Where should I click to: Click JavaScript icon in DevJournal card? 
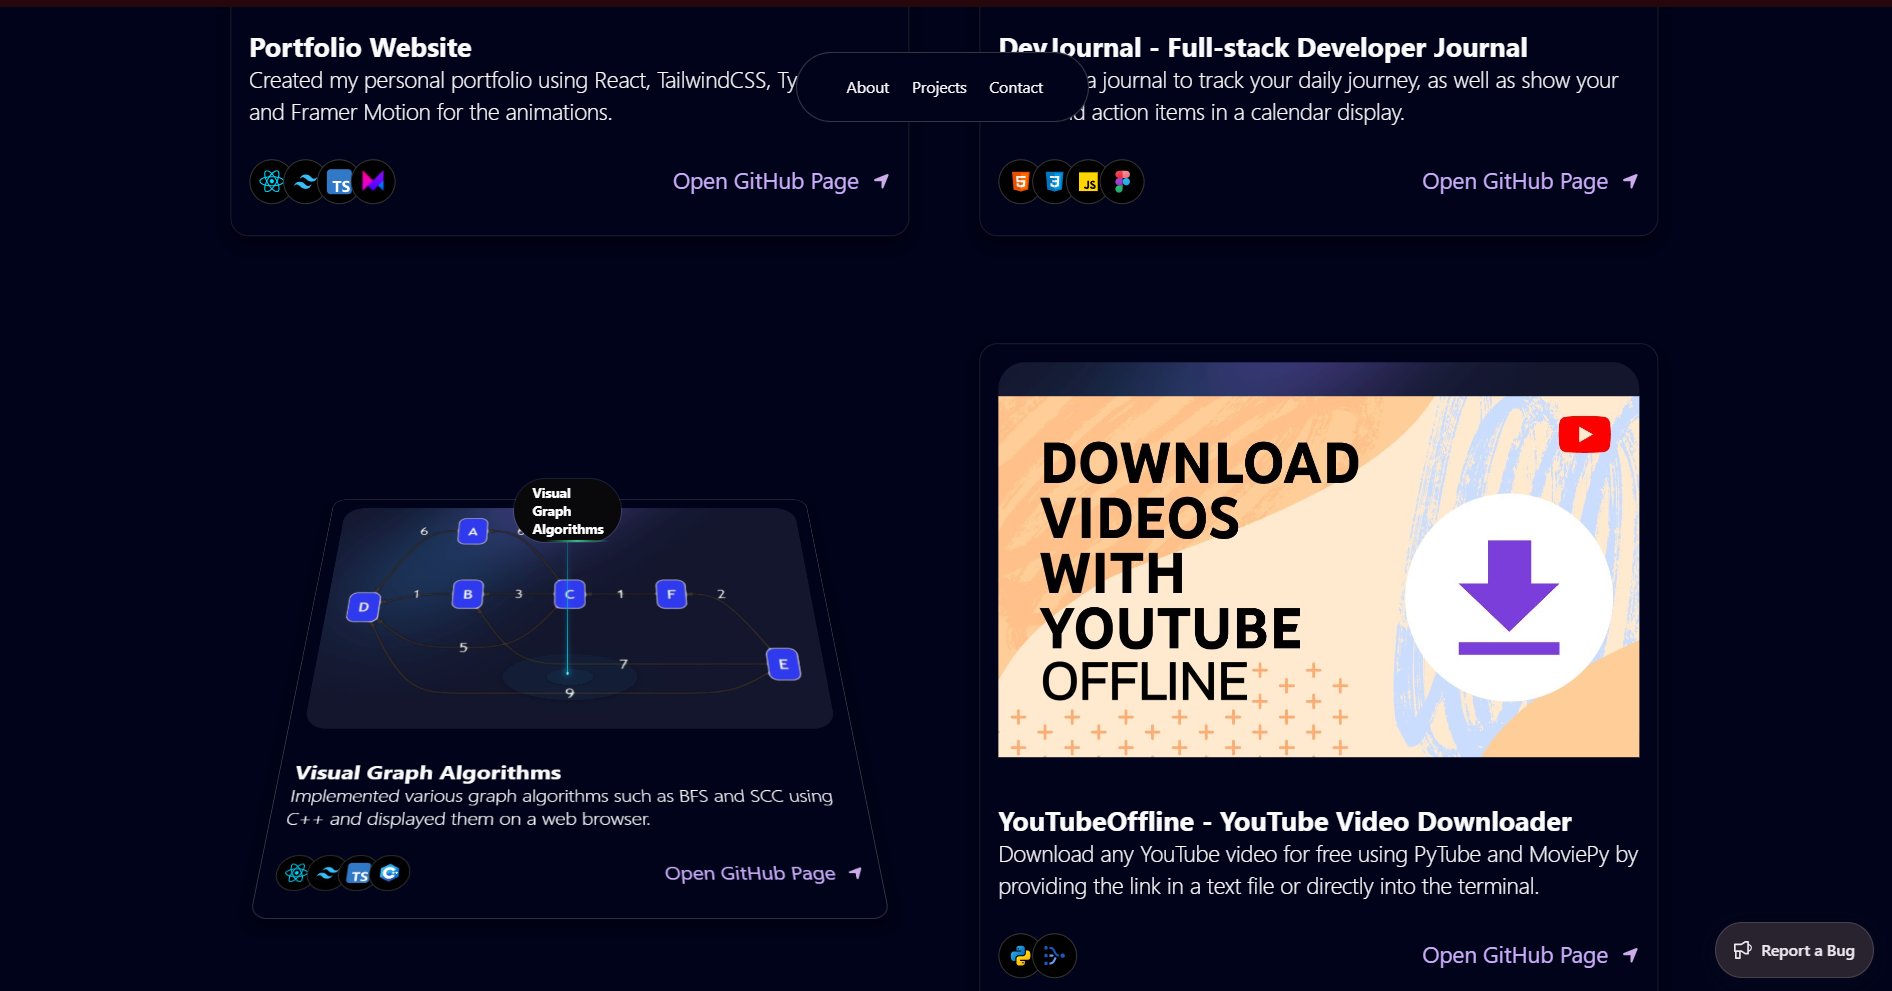click(1089, 182)
